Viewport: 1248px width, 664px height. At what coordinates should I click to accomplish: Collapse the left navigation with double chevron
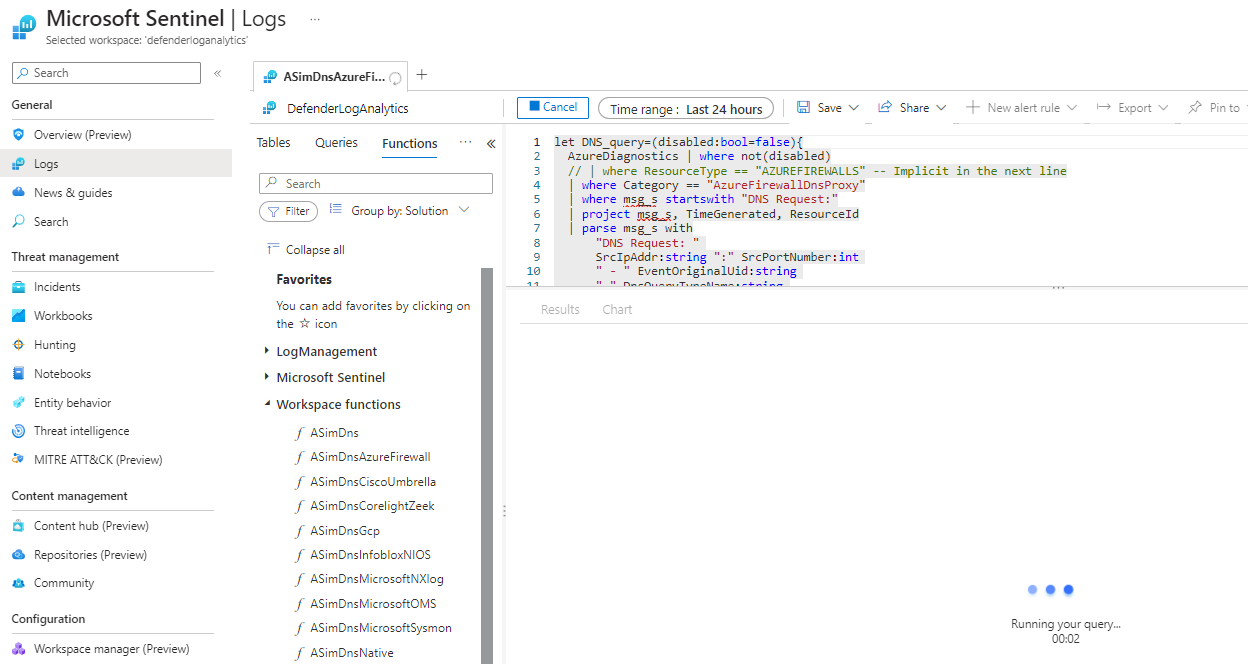pyautogui.click(x=217, y=73)
